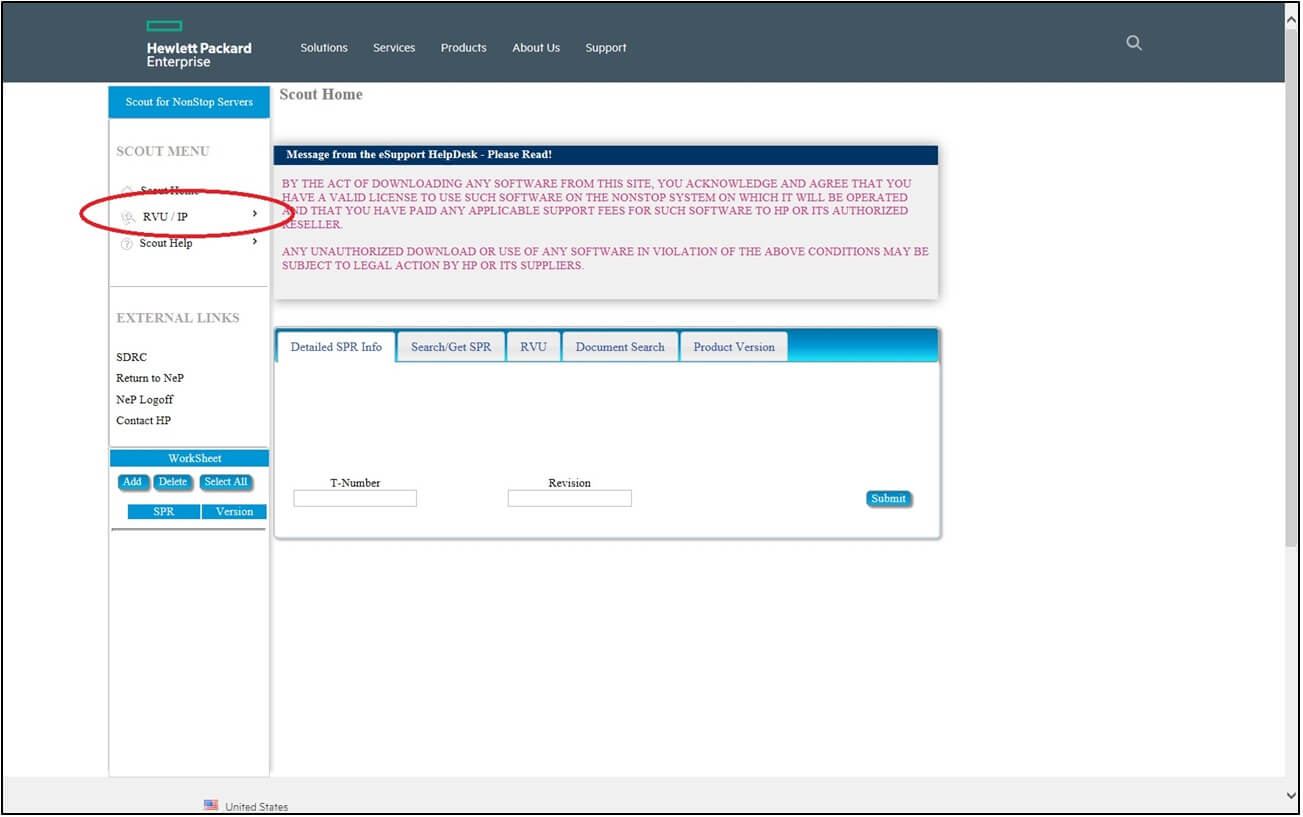Viewport: 1303px width, 817px height.
Task: Click the WorkSheet panel header
Action: pos(189,458)
